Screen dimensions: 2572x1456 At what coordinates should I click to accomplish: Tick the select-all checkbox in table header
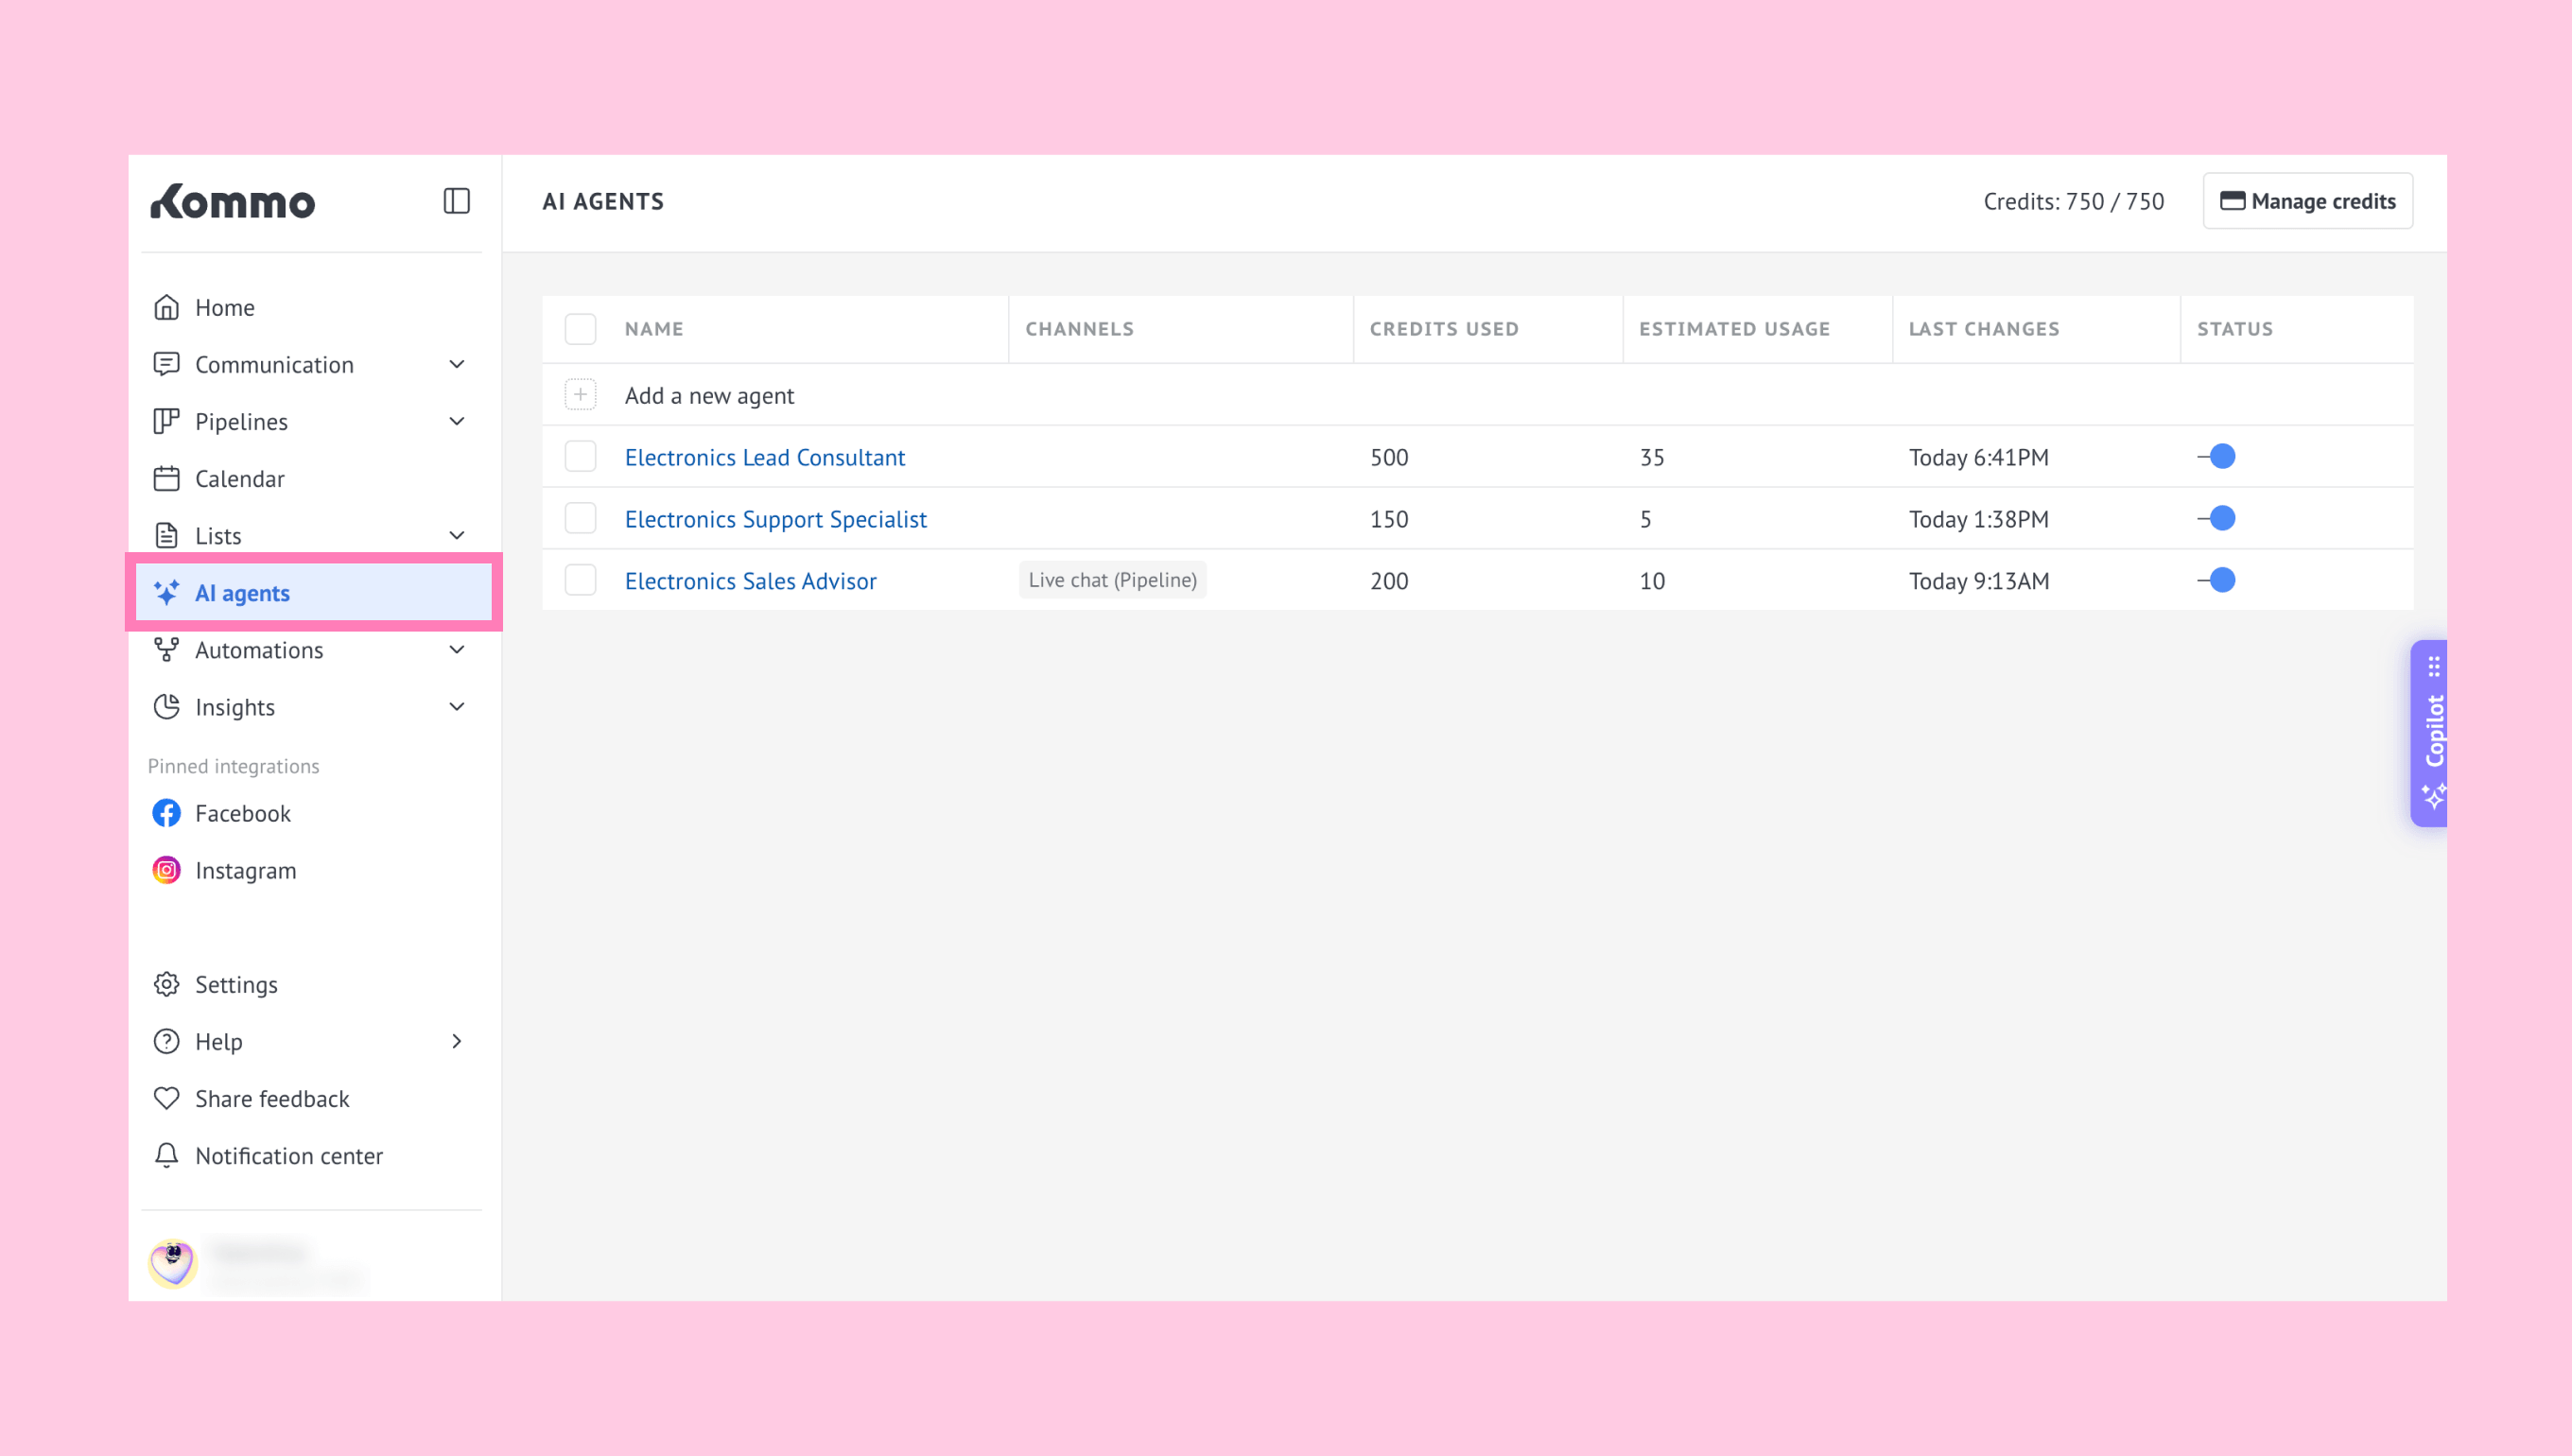580,329
